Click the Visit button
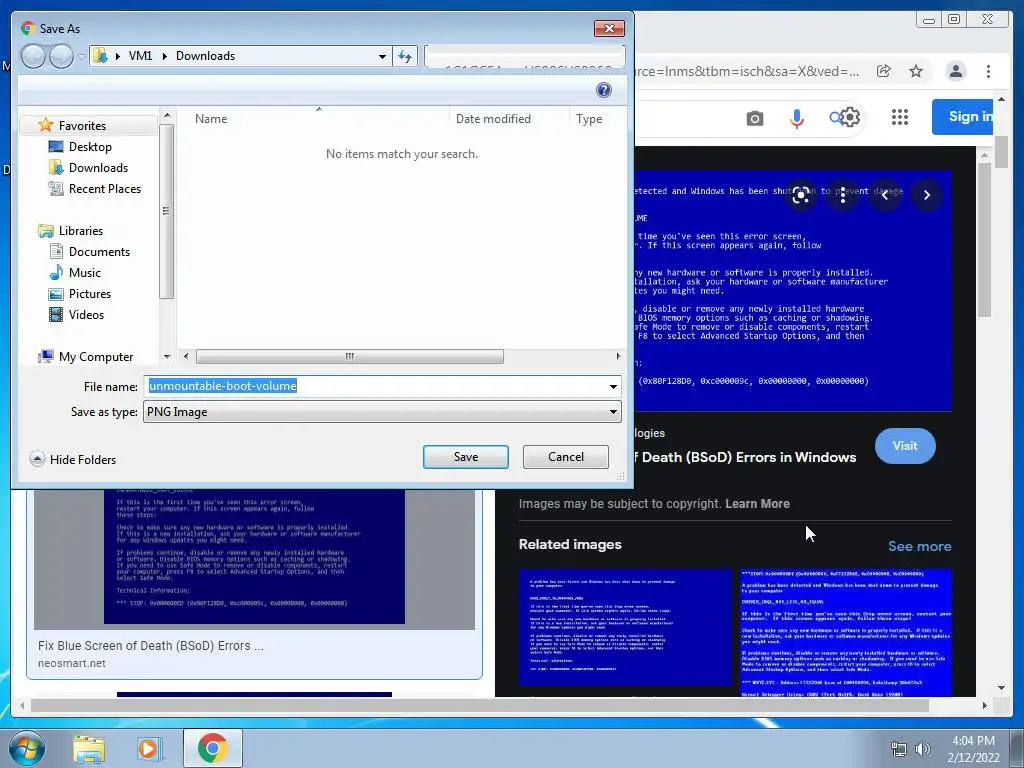 point(905,445)
